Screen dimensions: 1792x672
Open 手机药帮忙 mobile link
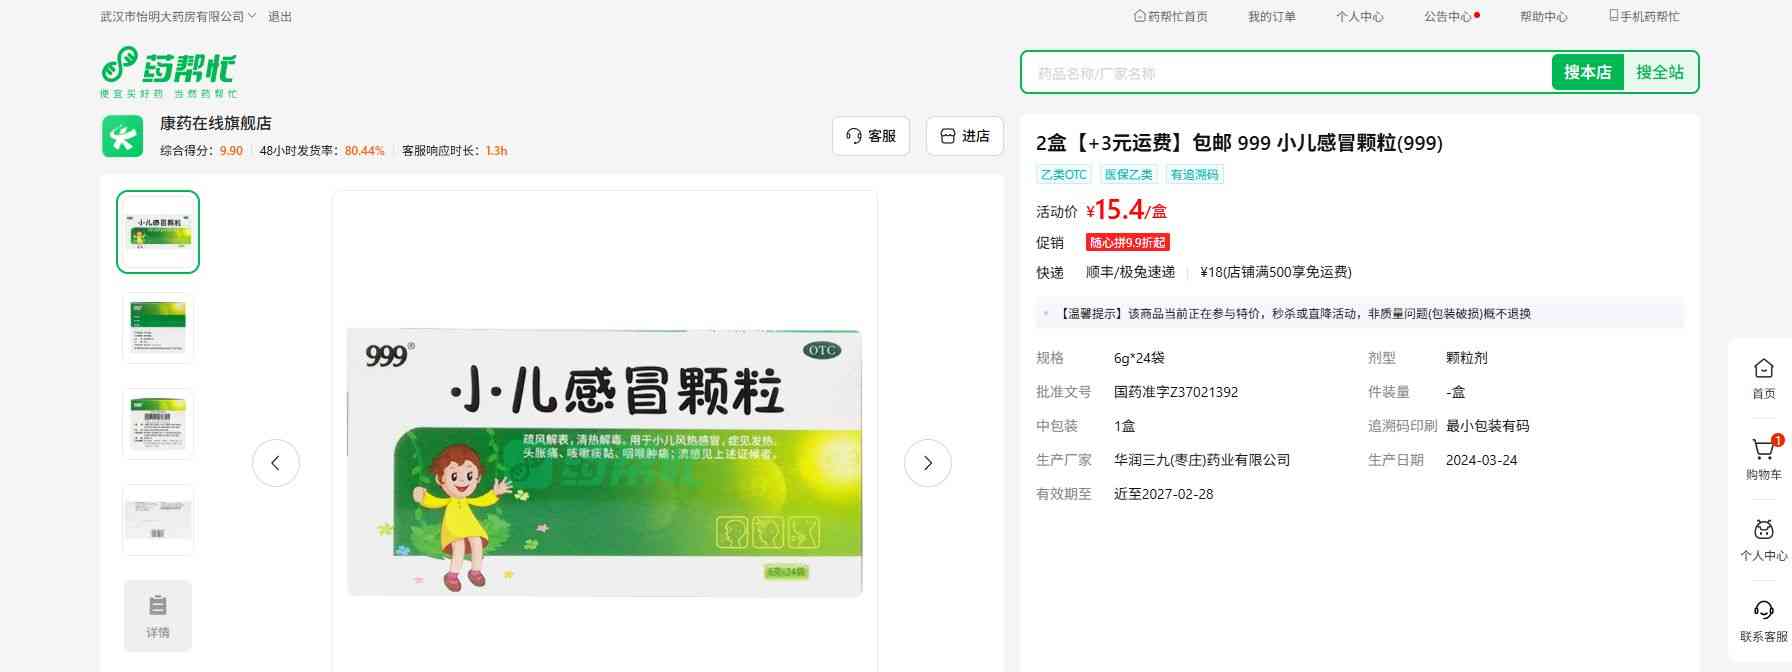tap(1643, 16)
